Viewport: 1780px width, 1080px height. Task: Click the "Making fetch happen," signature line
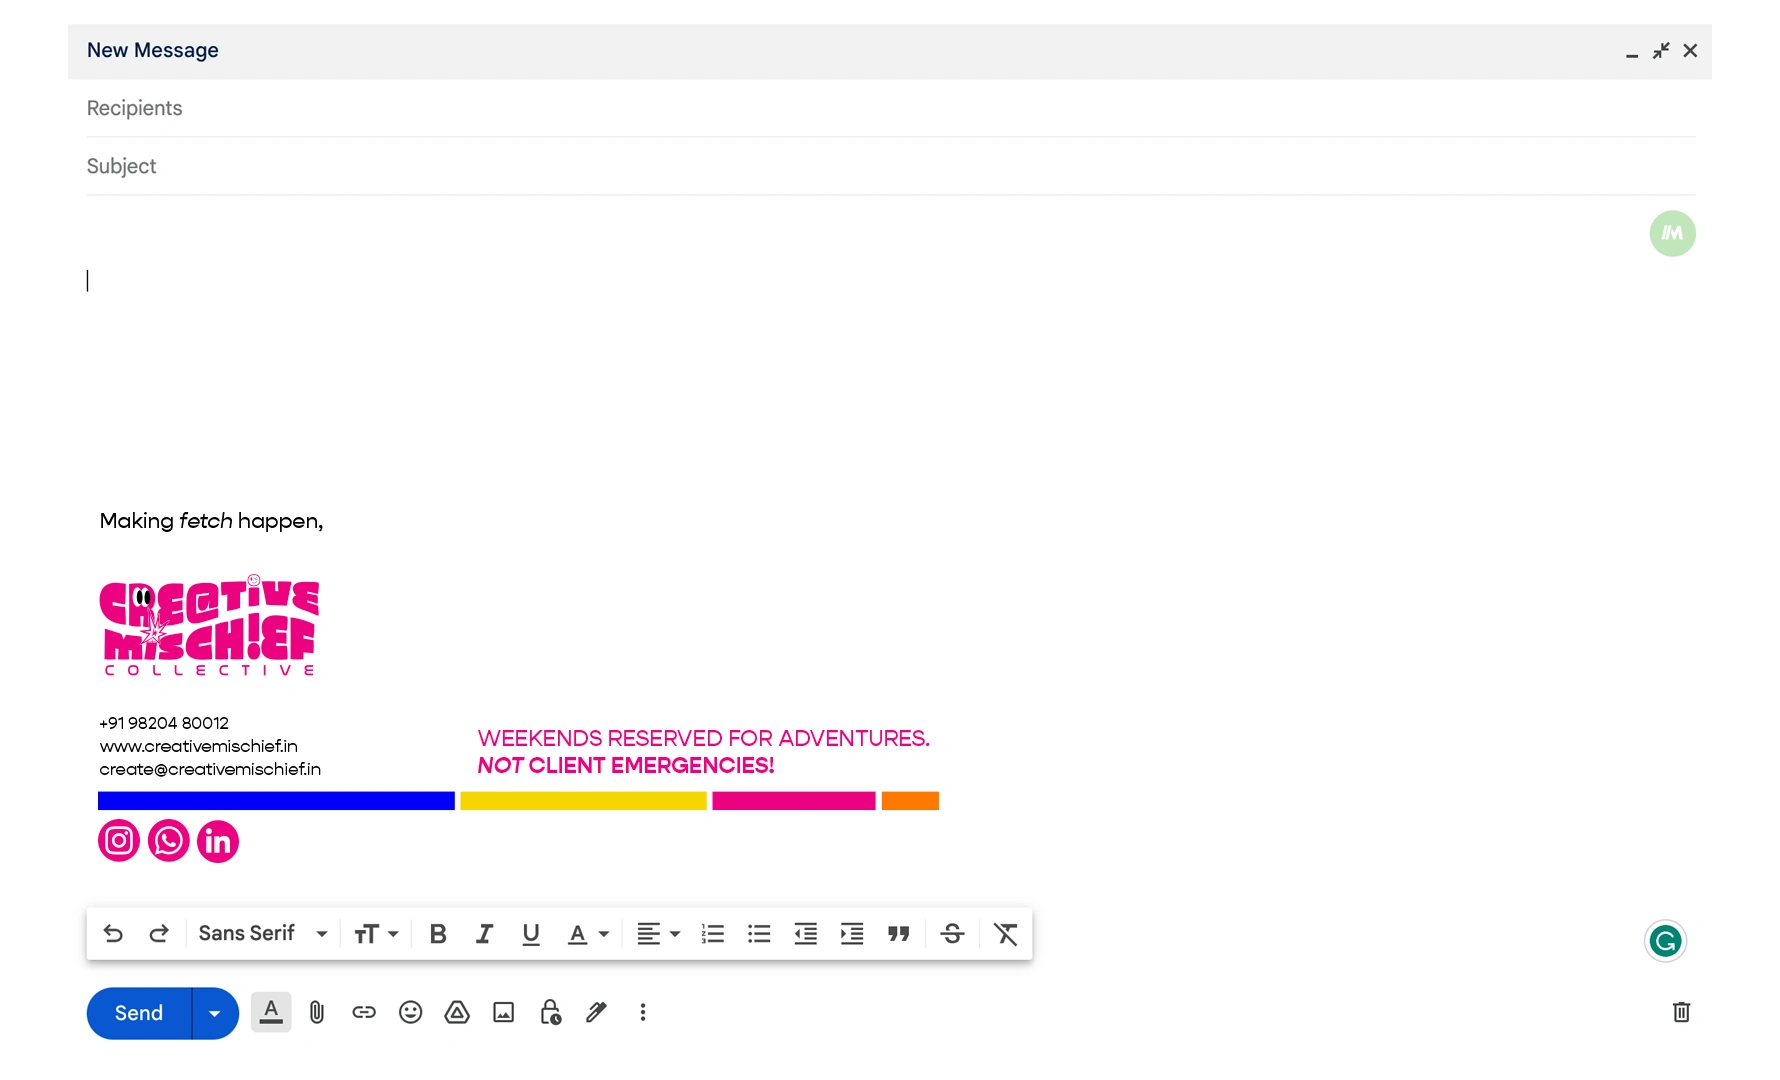click(211, 521)
